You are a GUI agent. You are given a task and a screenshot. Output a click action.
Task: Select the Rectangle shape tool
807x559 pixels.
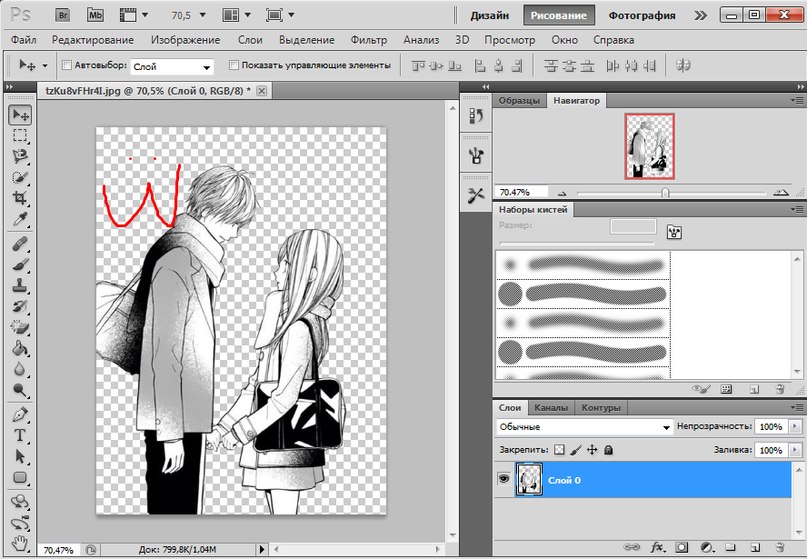tap(20, 478)
